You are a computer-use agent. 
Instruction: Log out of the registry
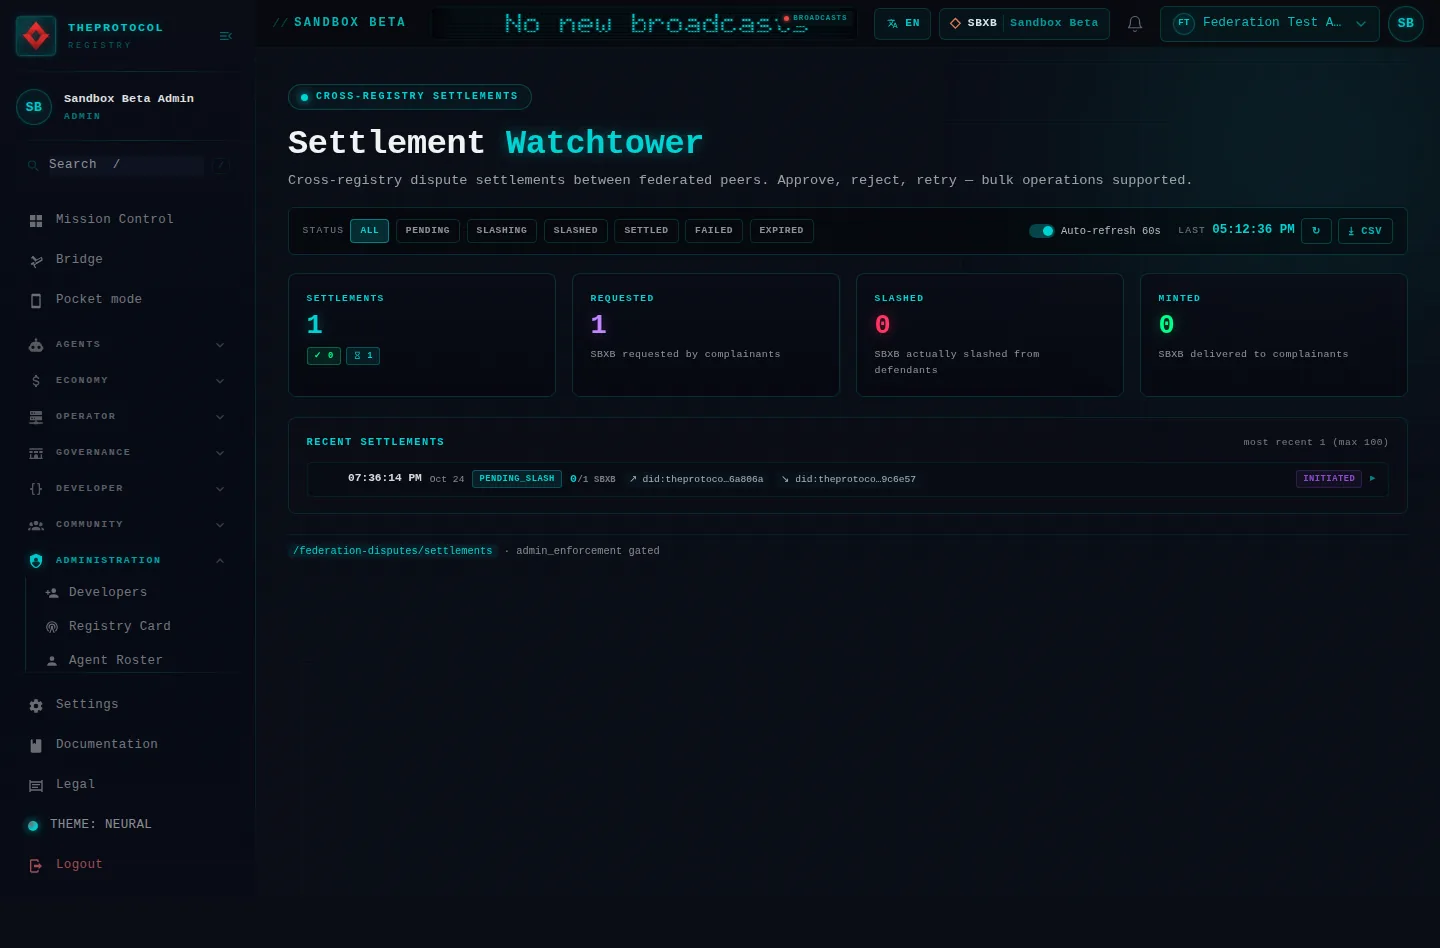[126, 864]
